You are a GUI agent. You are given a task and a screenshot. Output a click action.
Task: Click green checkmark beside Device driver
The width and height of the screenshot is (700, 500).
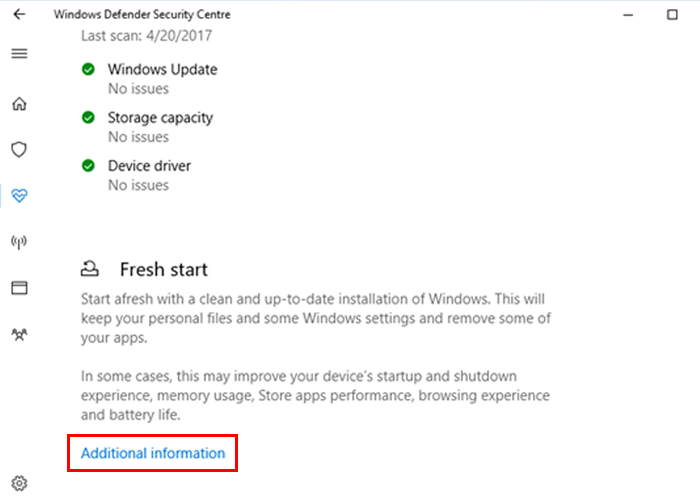coord(88,166)
